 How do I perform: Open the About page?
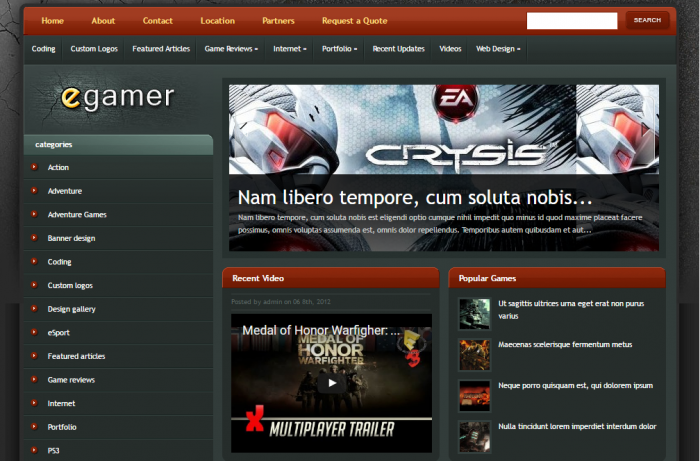(x=103, y=21)
